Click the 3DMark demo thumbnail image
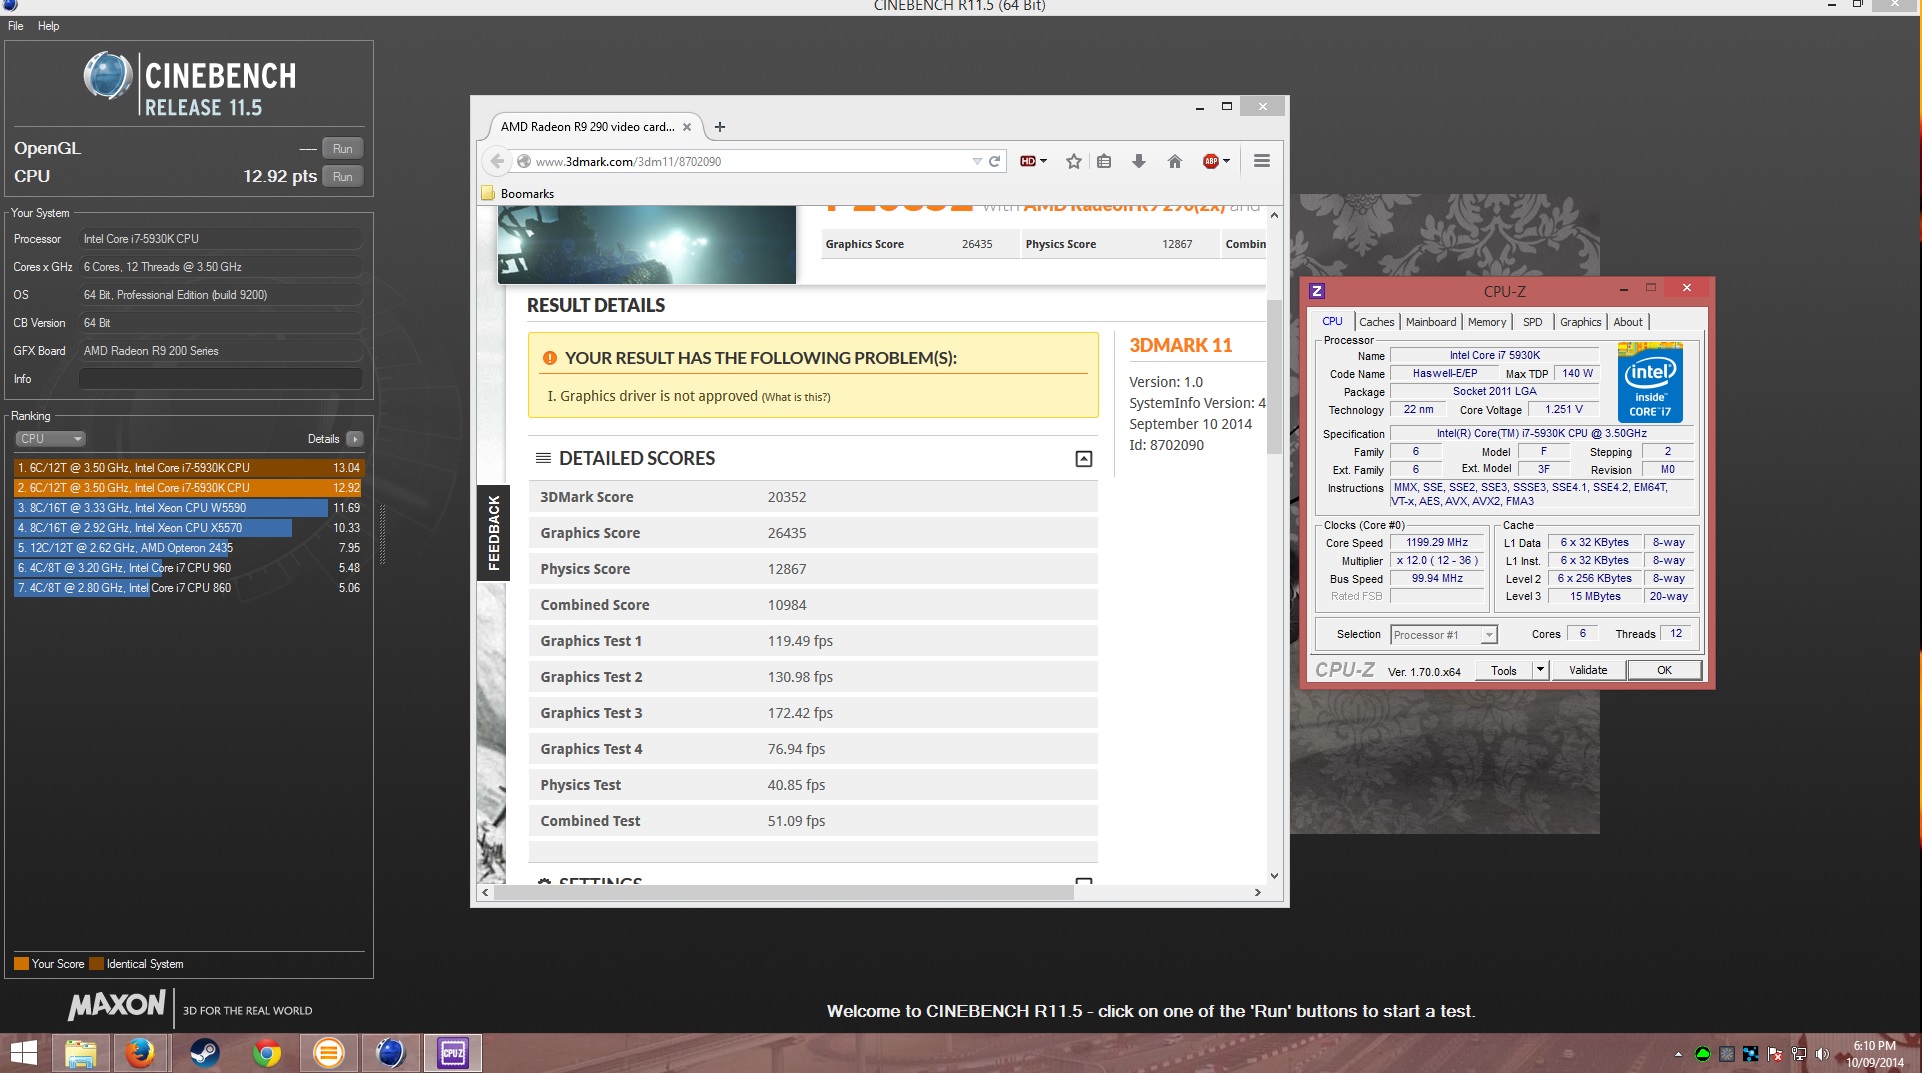 click(647, 245)
